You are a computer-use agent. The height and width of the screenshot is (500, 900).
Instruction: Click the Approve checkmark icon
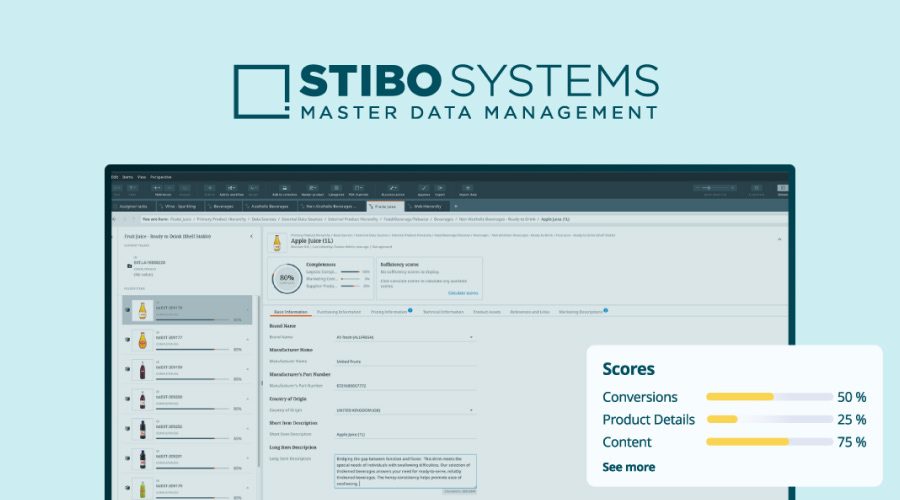424,190
